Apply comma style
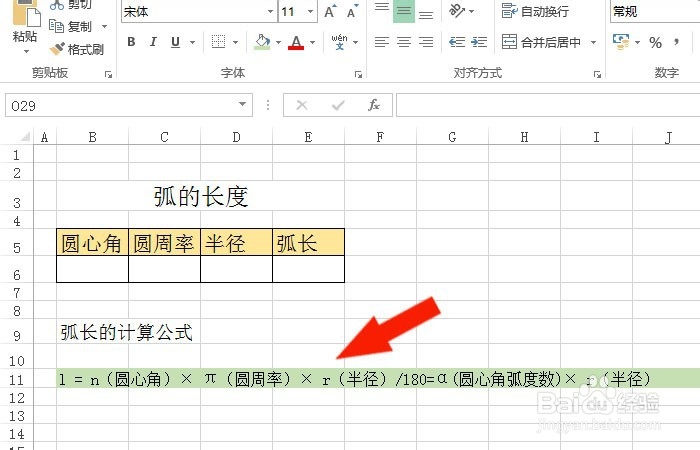This screenshot has height=450, width=700. [x=677, y=42]
